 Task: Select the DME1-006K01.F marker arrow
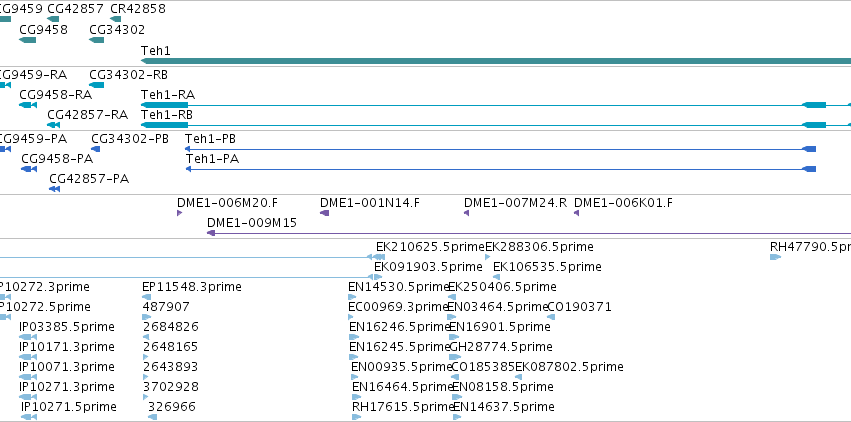[x=576, y=213]
